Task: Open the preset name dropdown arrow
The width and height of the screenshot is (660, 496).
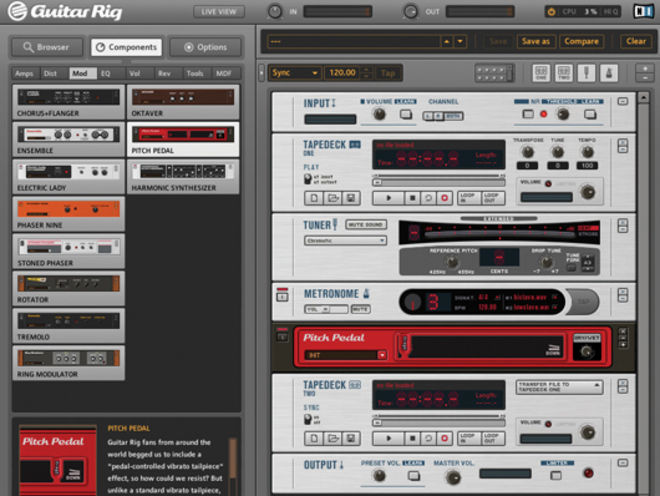Action: point(460,41)
